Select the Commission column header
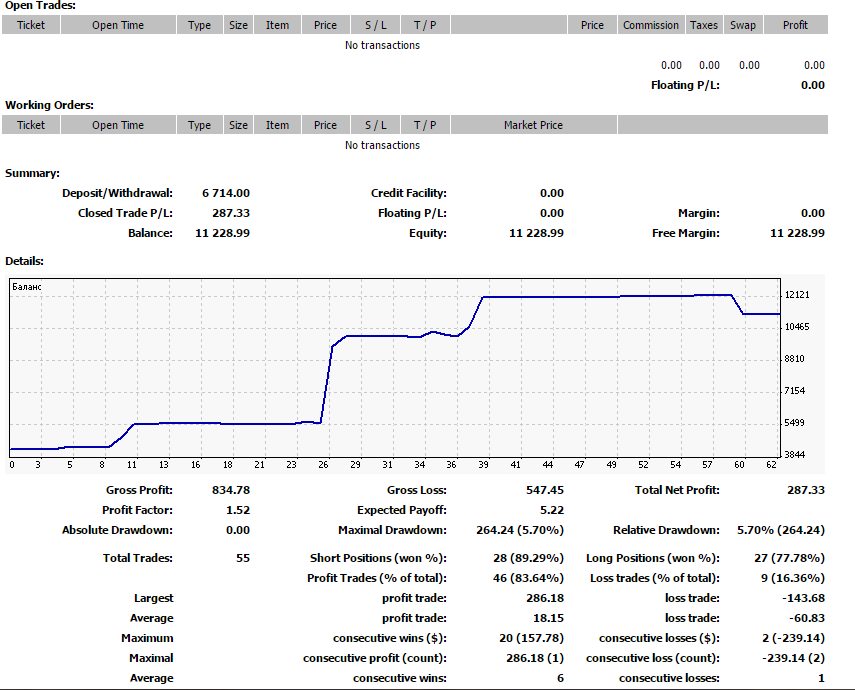Image resolution: width=855 pixels, height=690 pixels. 651,25
